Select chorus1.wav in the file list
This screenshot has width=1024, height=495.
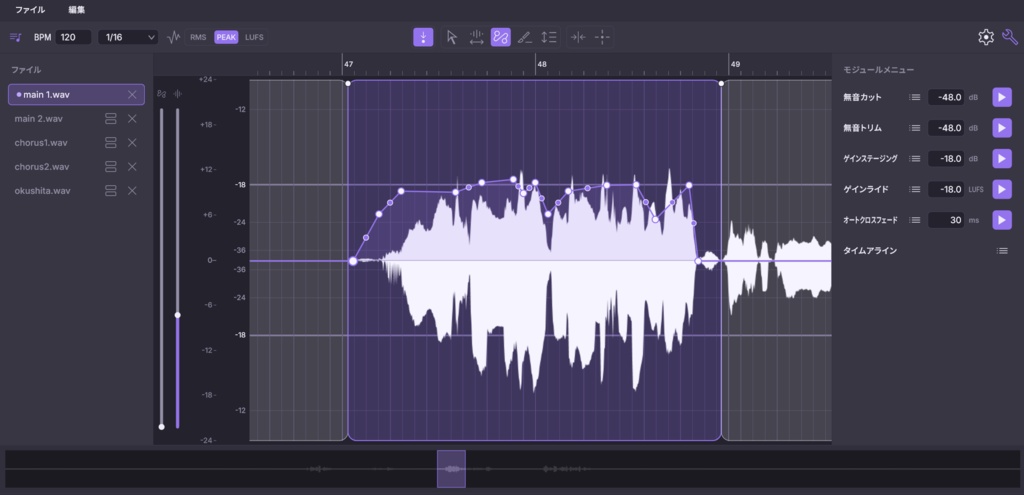pyautogui.click(x=41, y=142)
